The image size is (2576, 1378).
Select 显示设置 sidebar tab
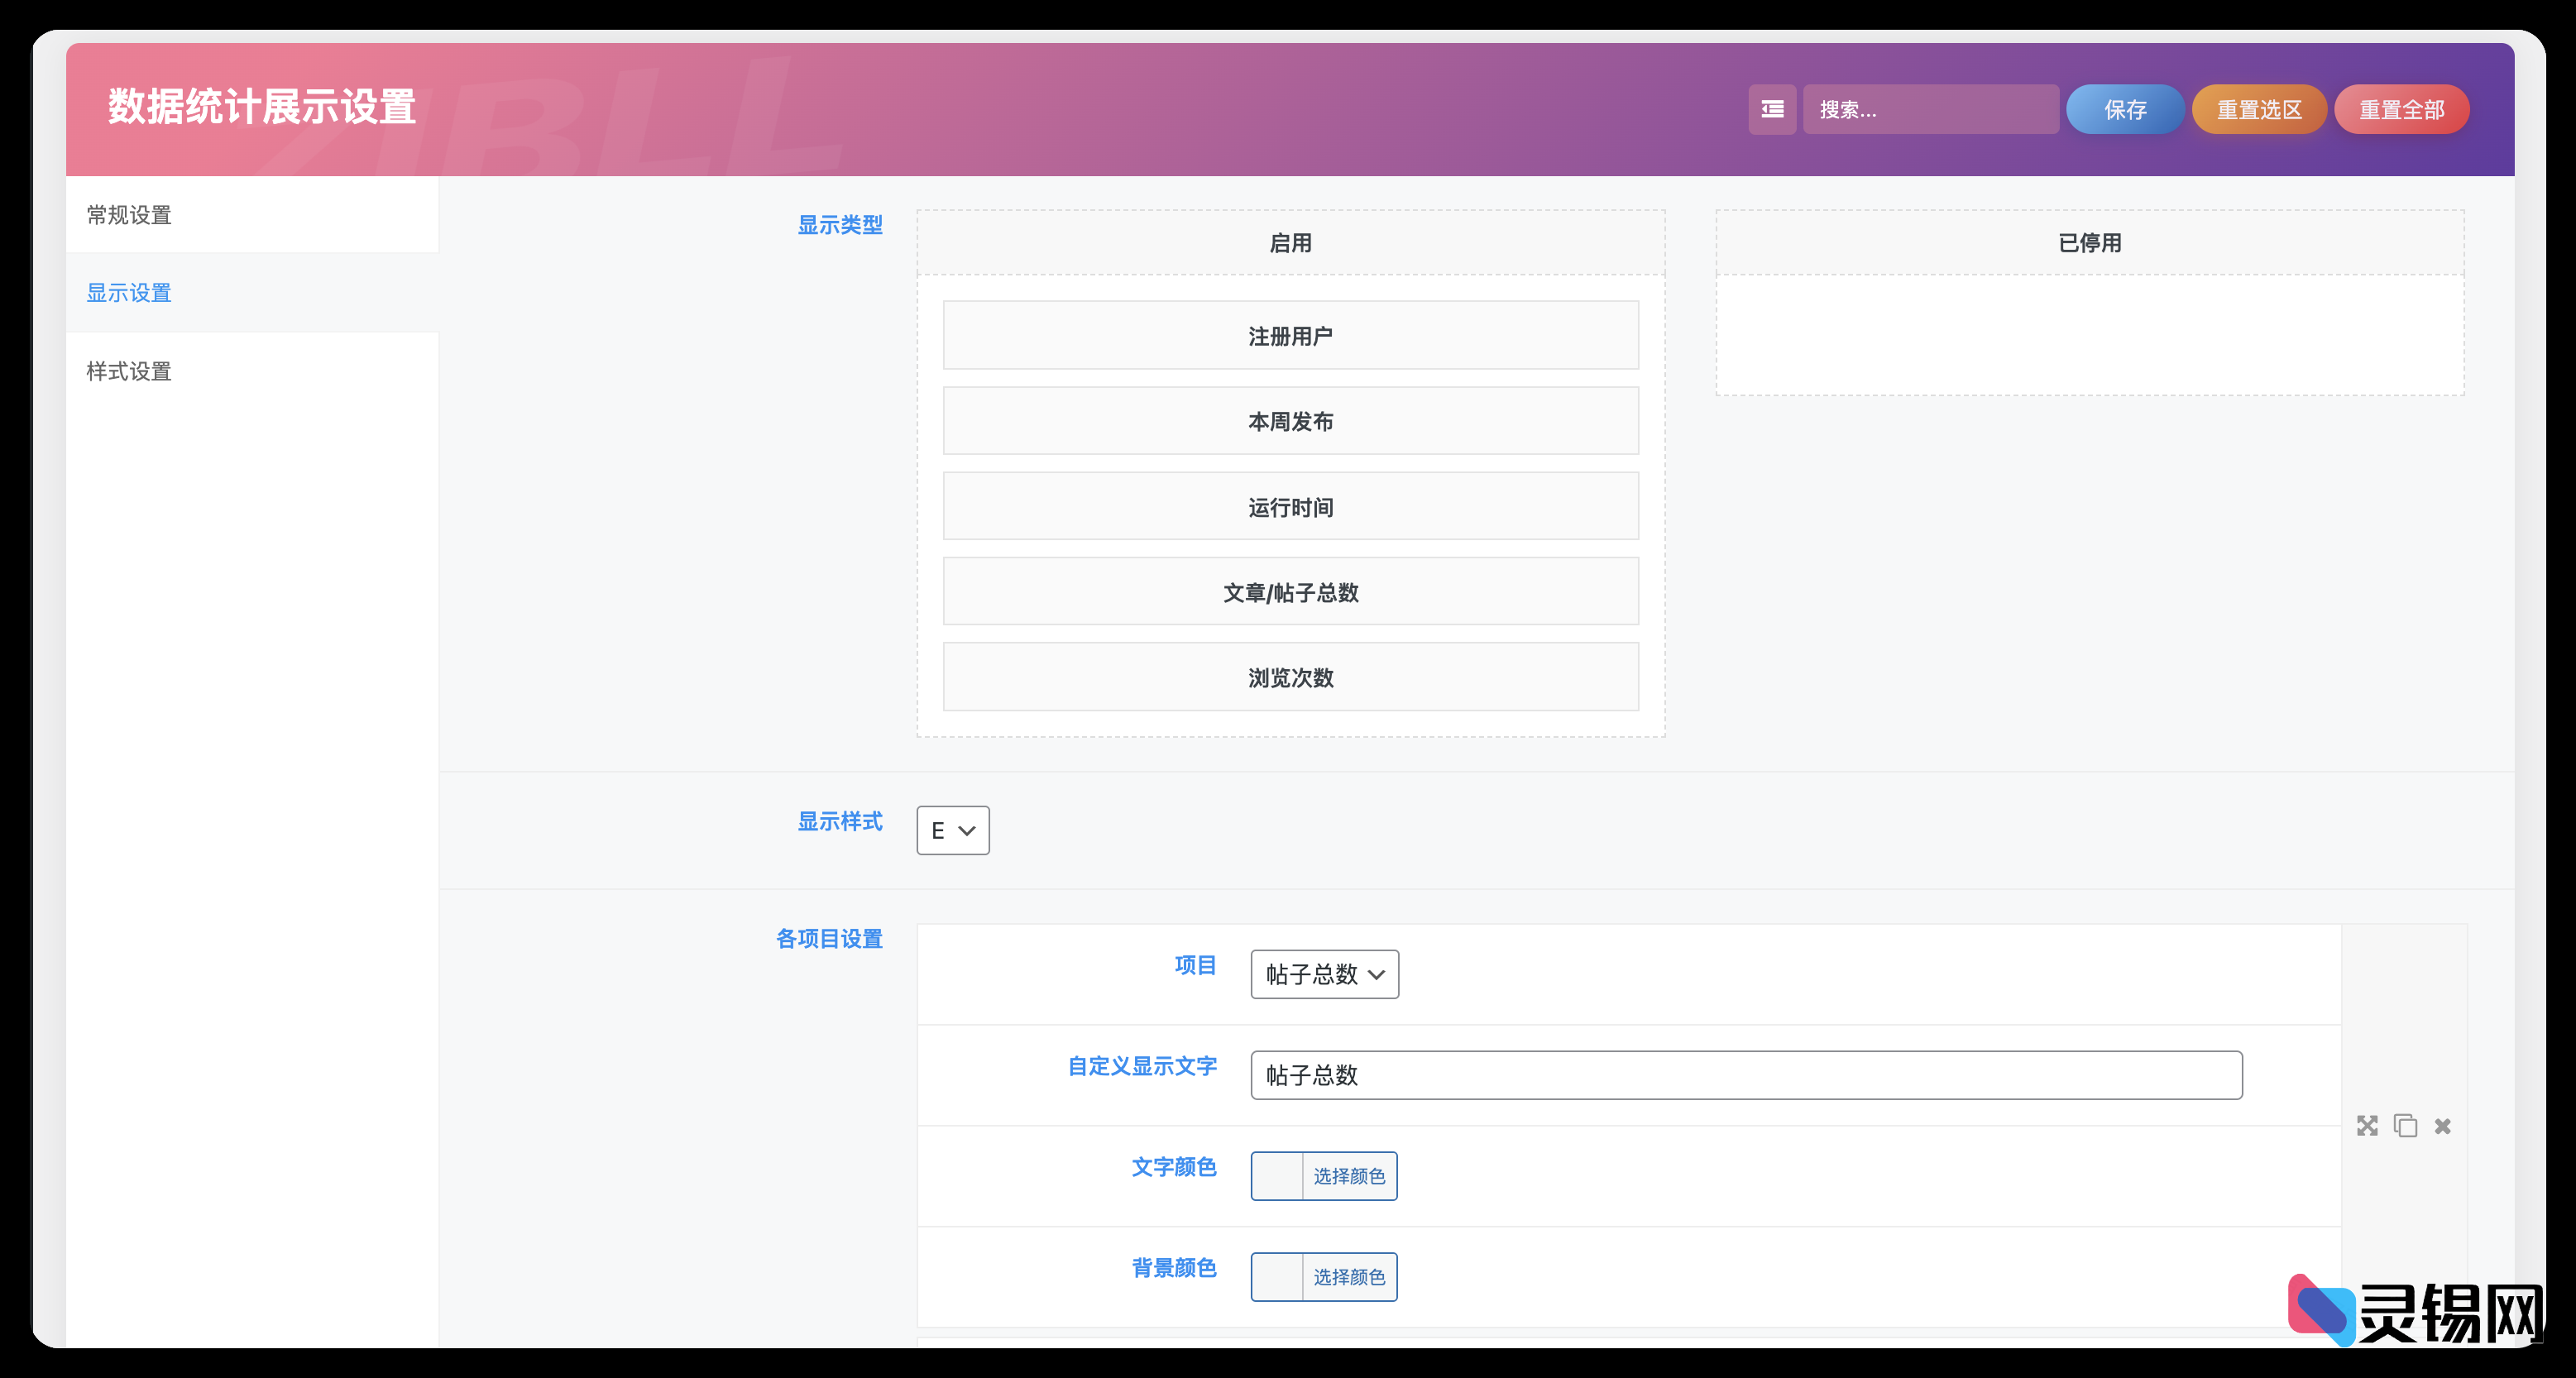(x=129, y=293)
